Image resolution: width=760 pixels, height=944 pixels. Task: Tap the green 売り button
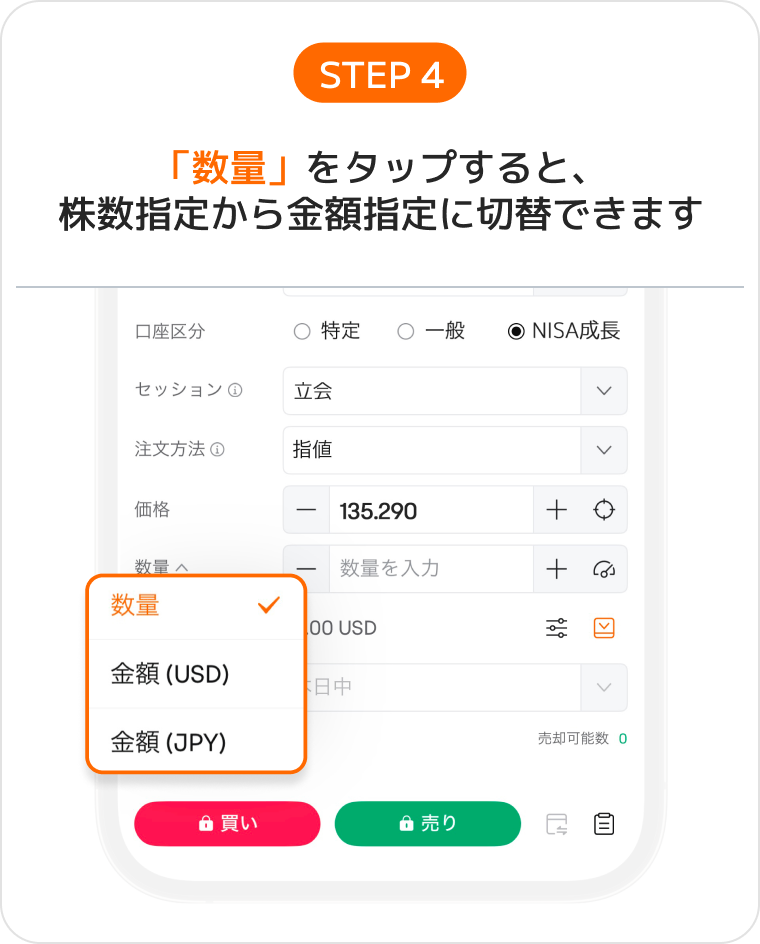(x=428, y=824)
